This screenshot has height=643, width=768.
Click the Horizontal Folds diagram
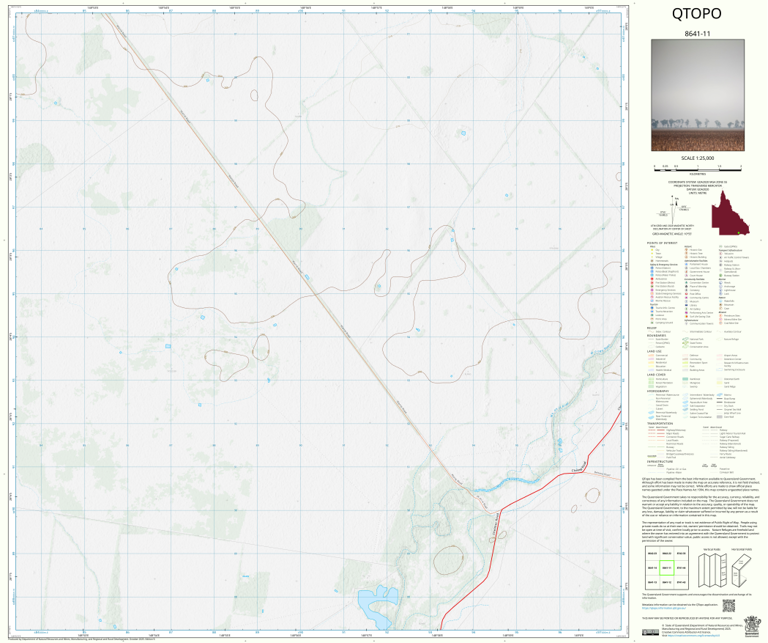click(742, 571)
